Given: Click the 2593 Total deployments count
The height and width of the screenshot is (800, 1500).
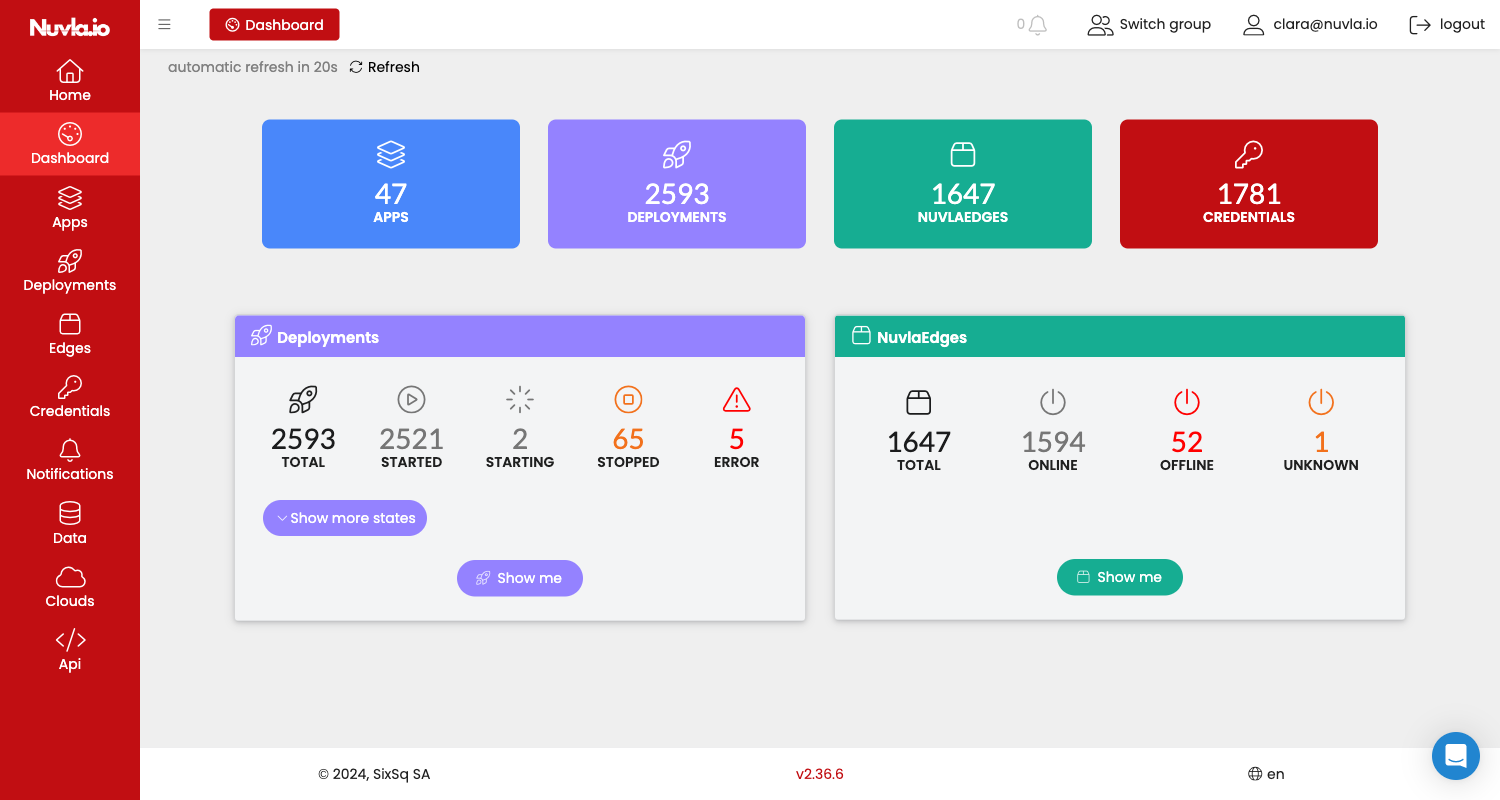Looking at the screenshot, I should pos(303,439).
